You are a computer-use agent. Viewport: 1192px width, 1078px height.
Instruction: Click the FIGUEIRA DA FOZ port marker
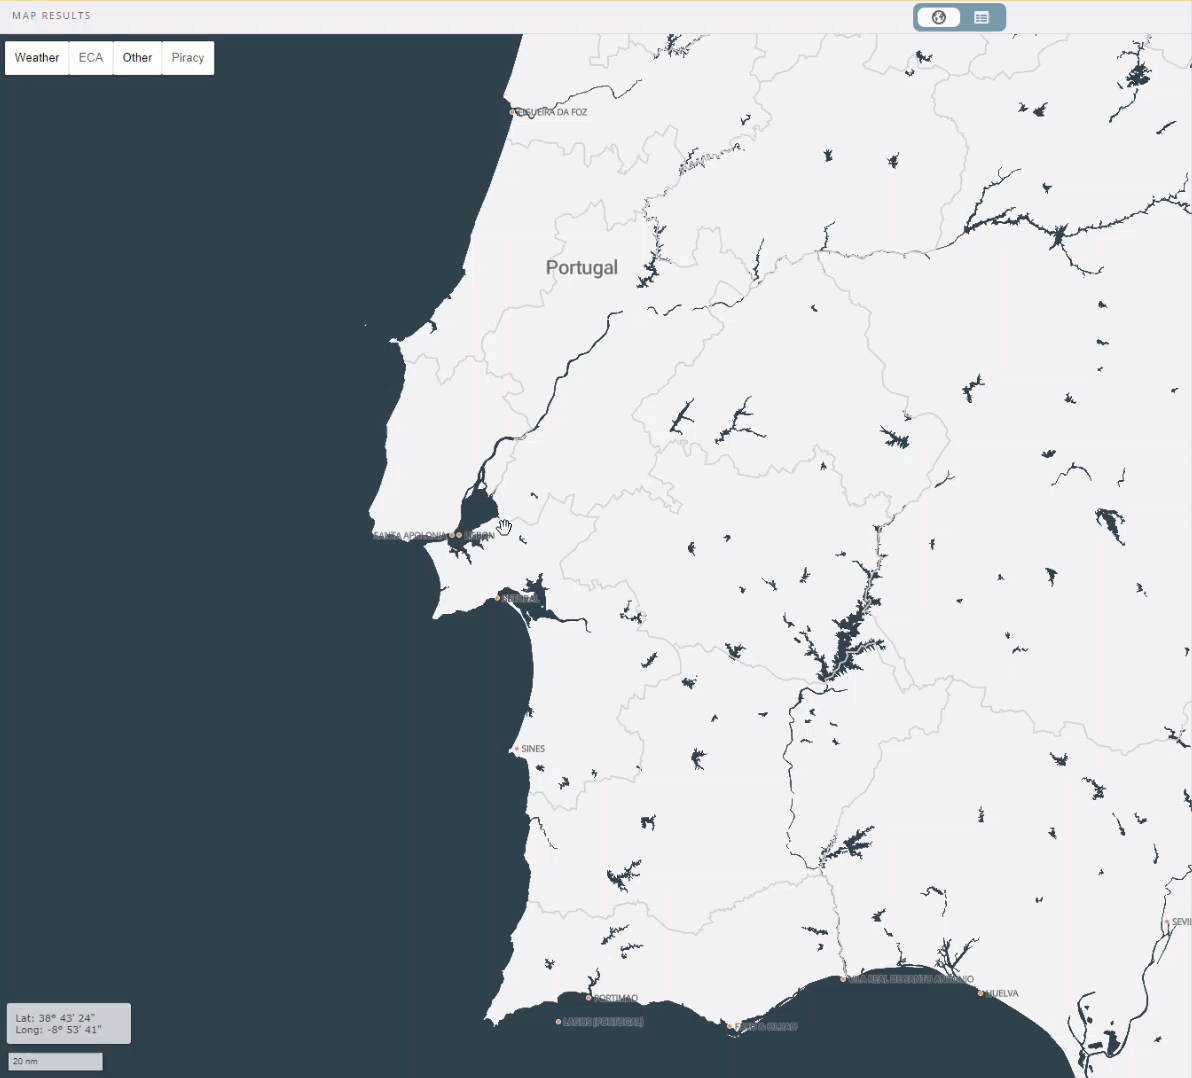[513, 112]
